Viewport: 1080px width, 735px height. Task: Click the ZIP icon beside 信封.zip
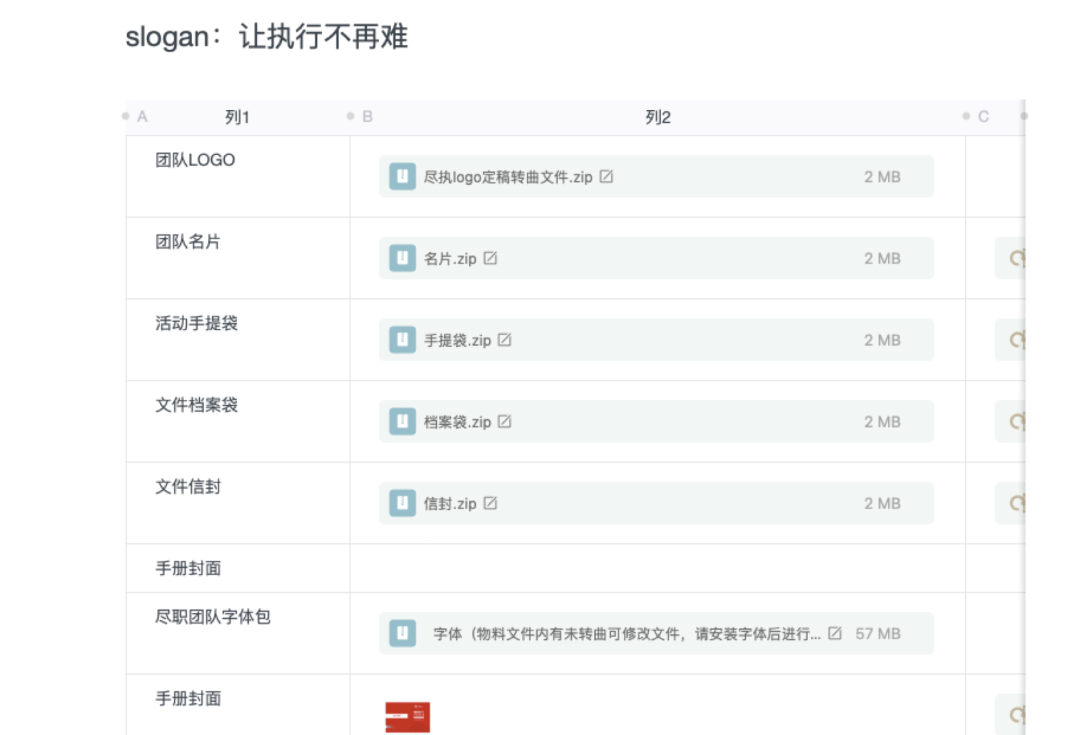(401, 503)
